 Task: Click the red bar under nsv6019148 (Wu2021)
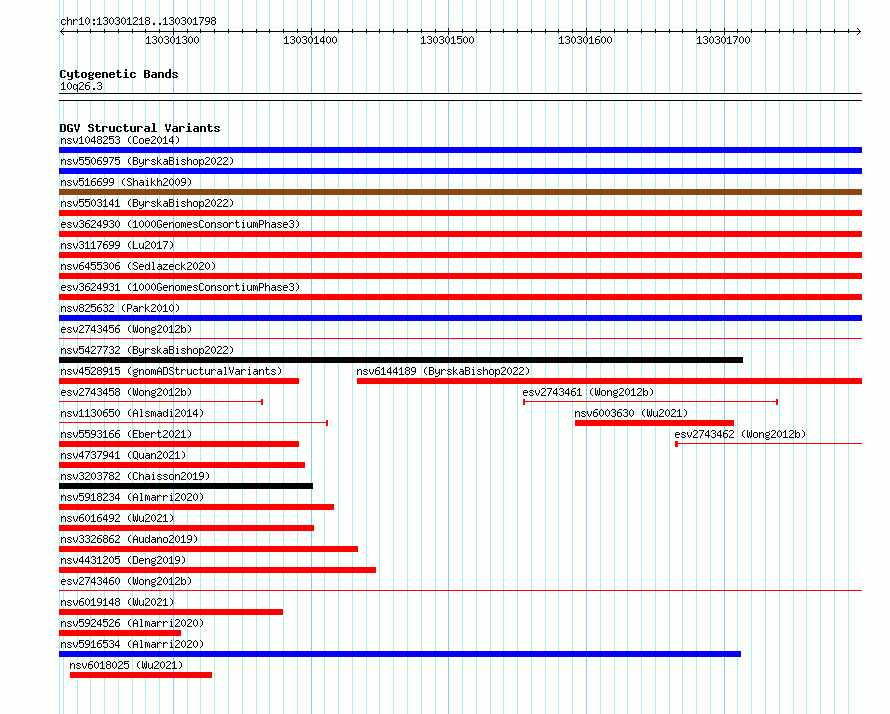[x=171, y=612]
